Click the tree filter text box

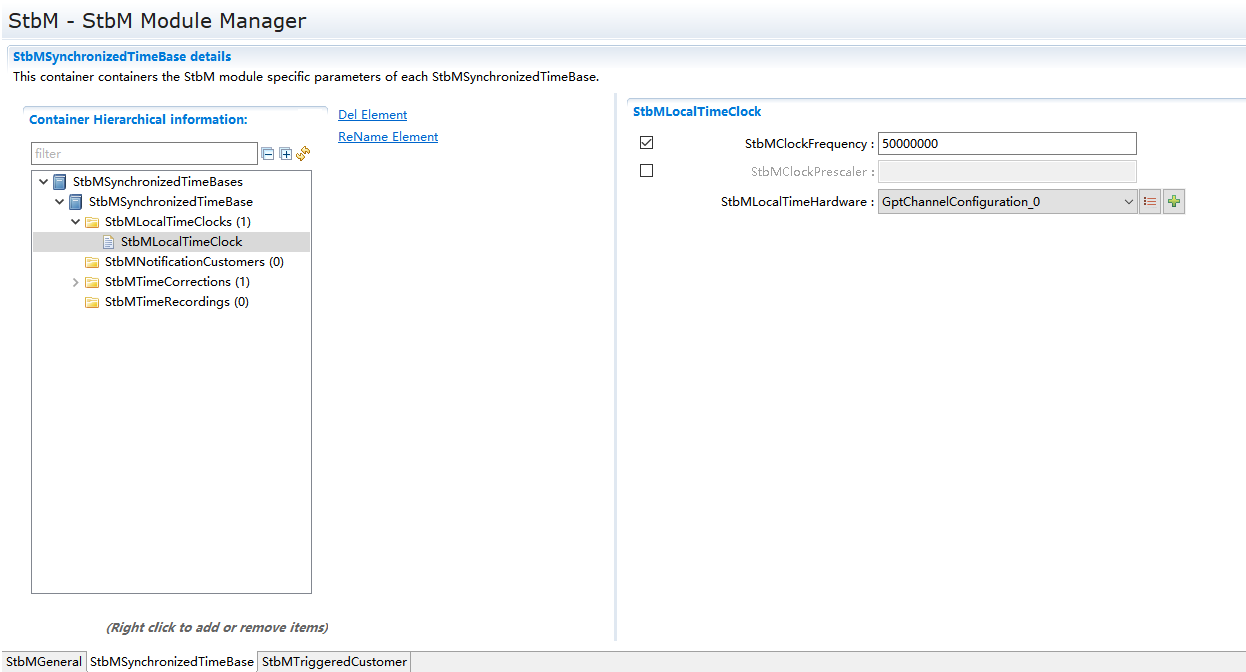coord(144,154)
